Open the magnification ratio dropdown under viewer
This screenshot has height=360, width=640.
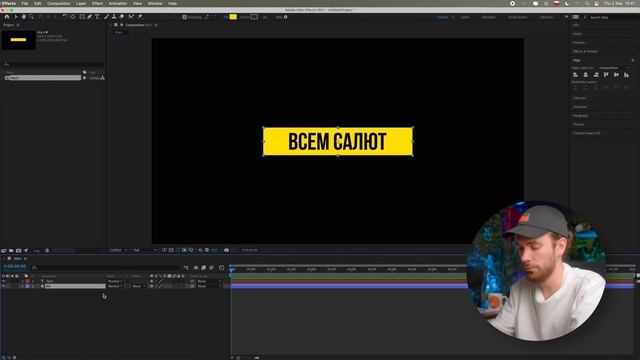(x=118, y=250)
